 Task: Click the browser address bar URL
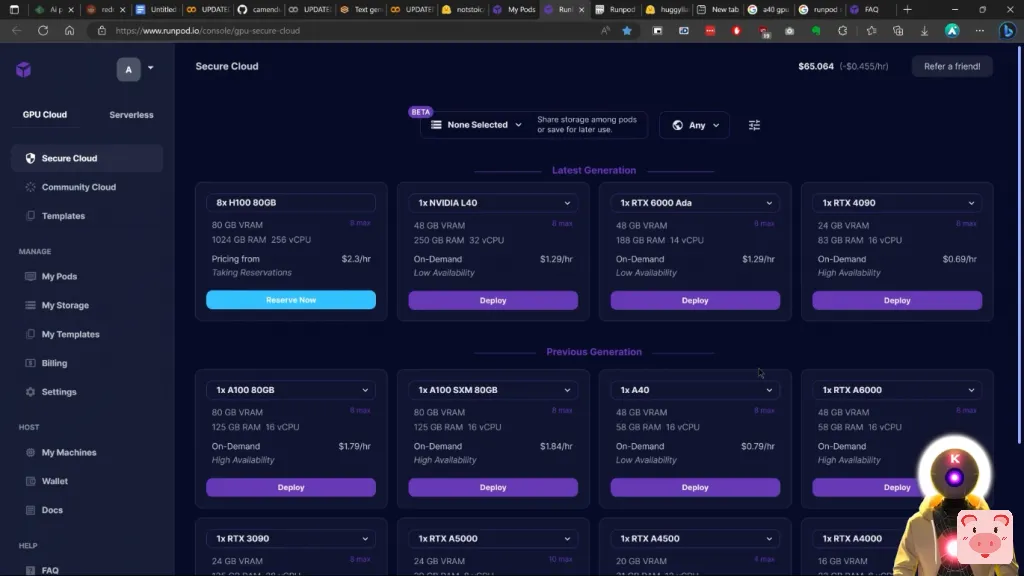[x=208, y=31]
